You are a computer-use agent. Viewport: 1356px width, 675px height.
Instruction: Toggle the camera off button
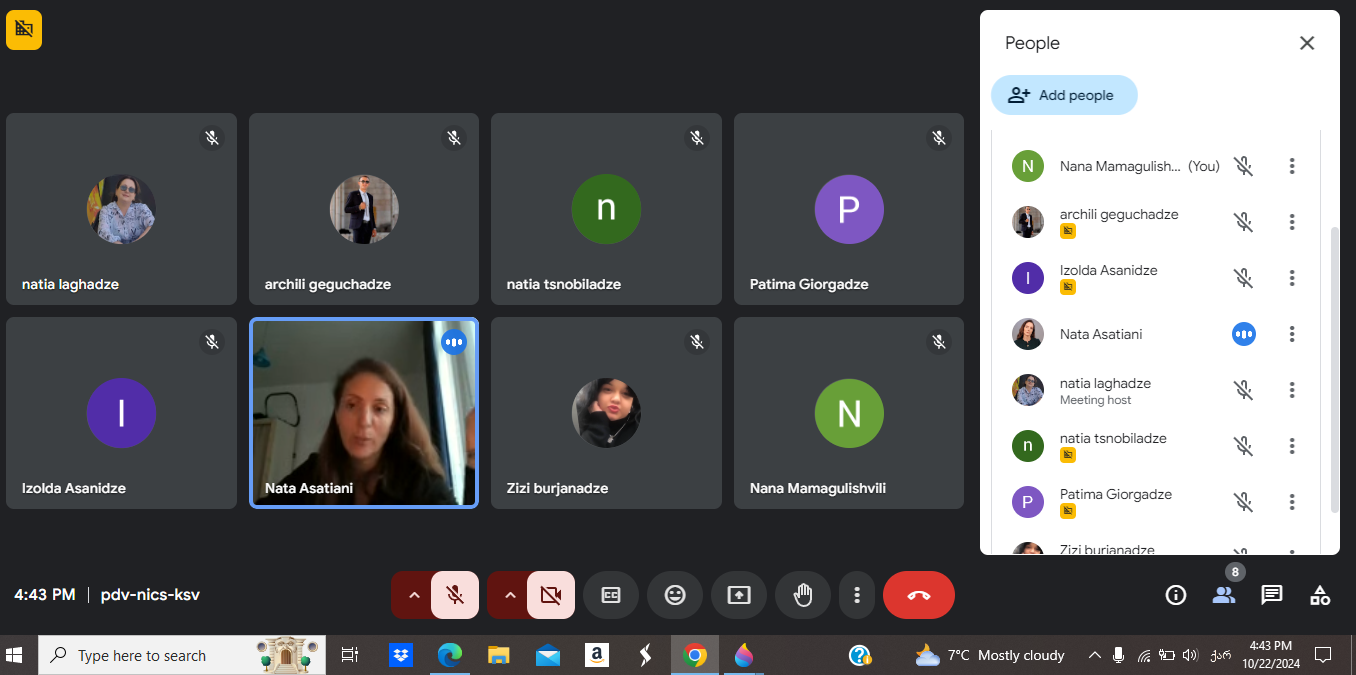click(x=550, y=595)
